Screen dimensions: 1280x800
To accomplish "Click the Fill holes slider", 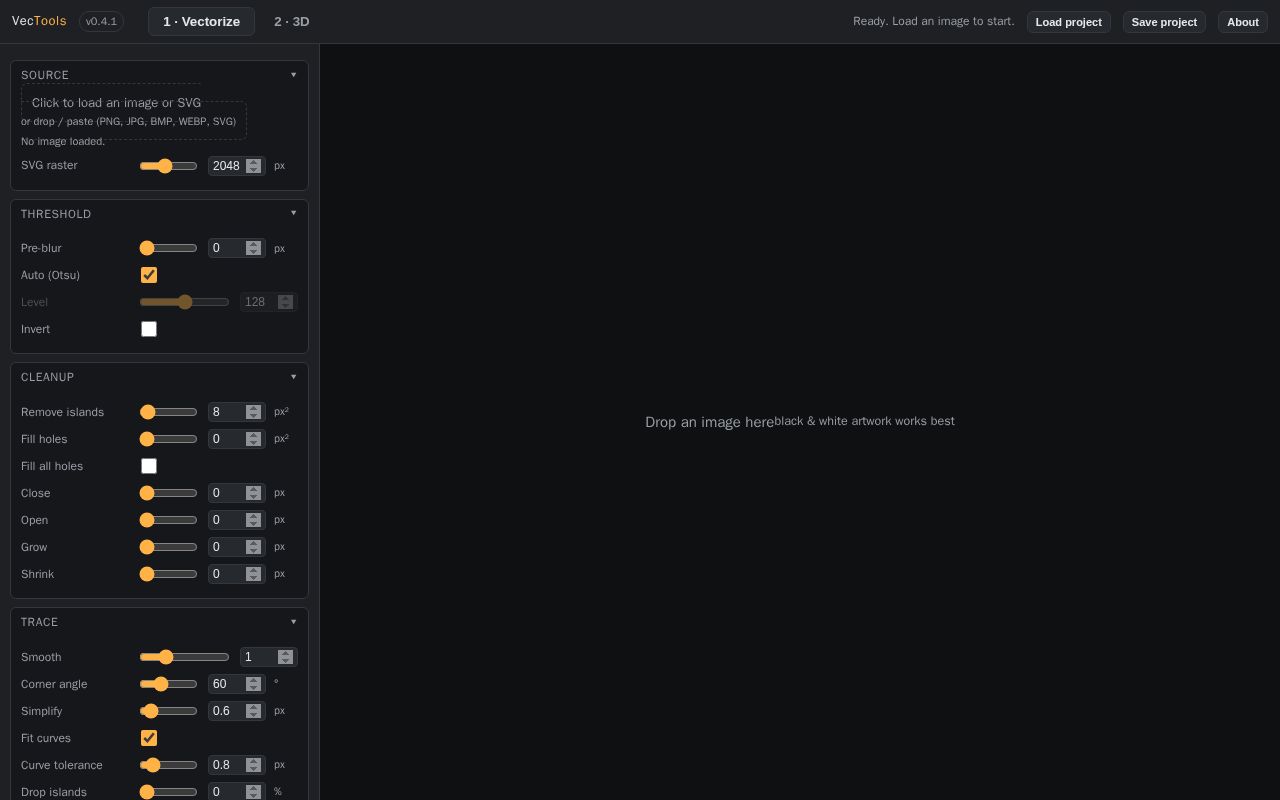I will point(169,439).
